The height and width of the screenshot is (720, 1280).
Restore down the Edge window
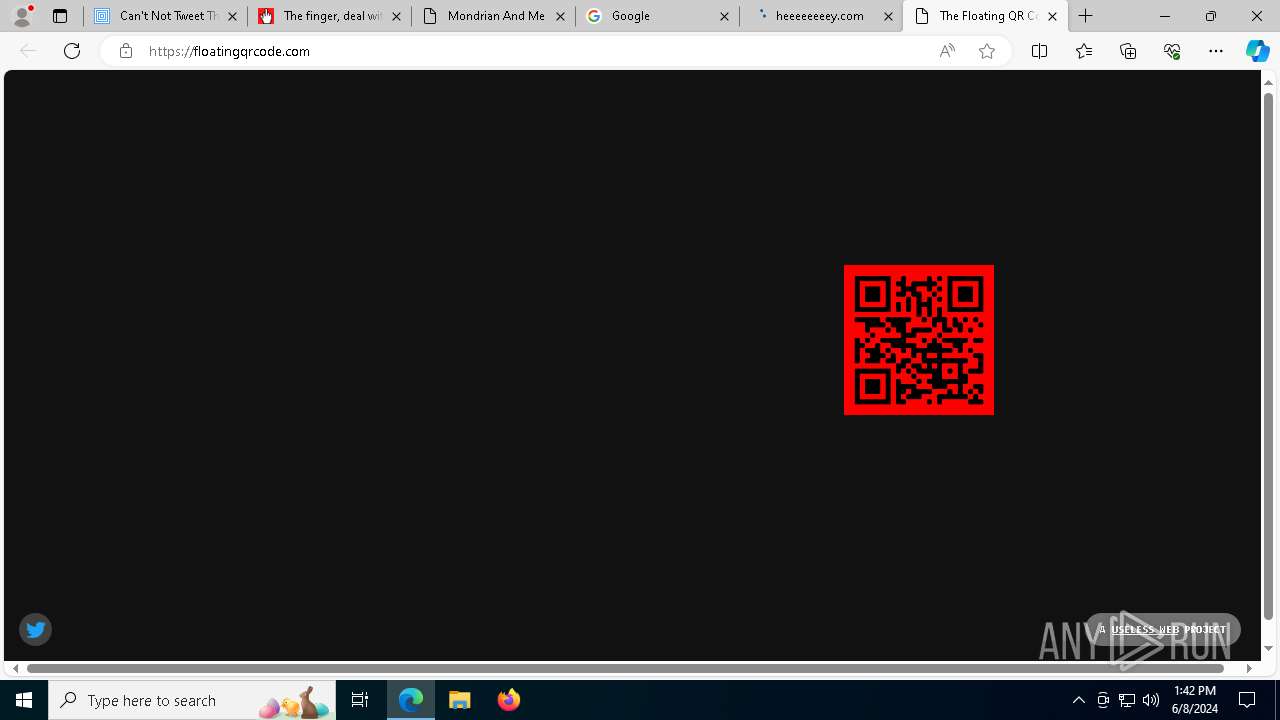(1211, 16)
